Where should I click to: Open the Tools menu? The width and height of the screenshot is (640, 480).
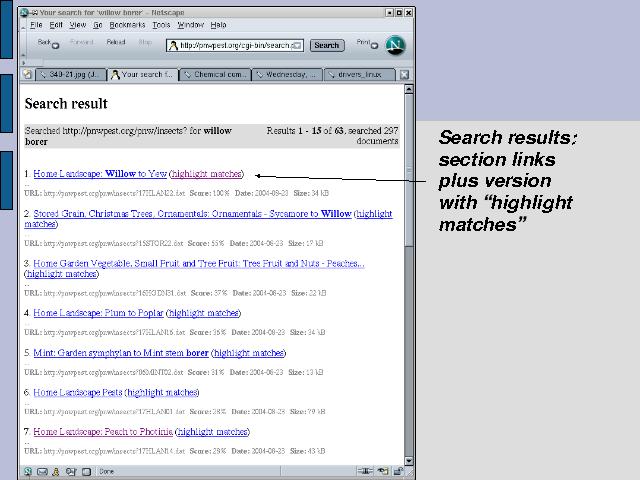click(161, 24)
